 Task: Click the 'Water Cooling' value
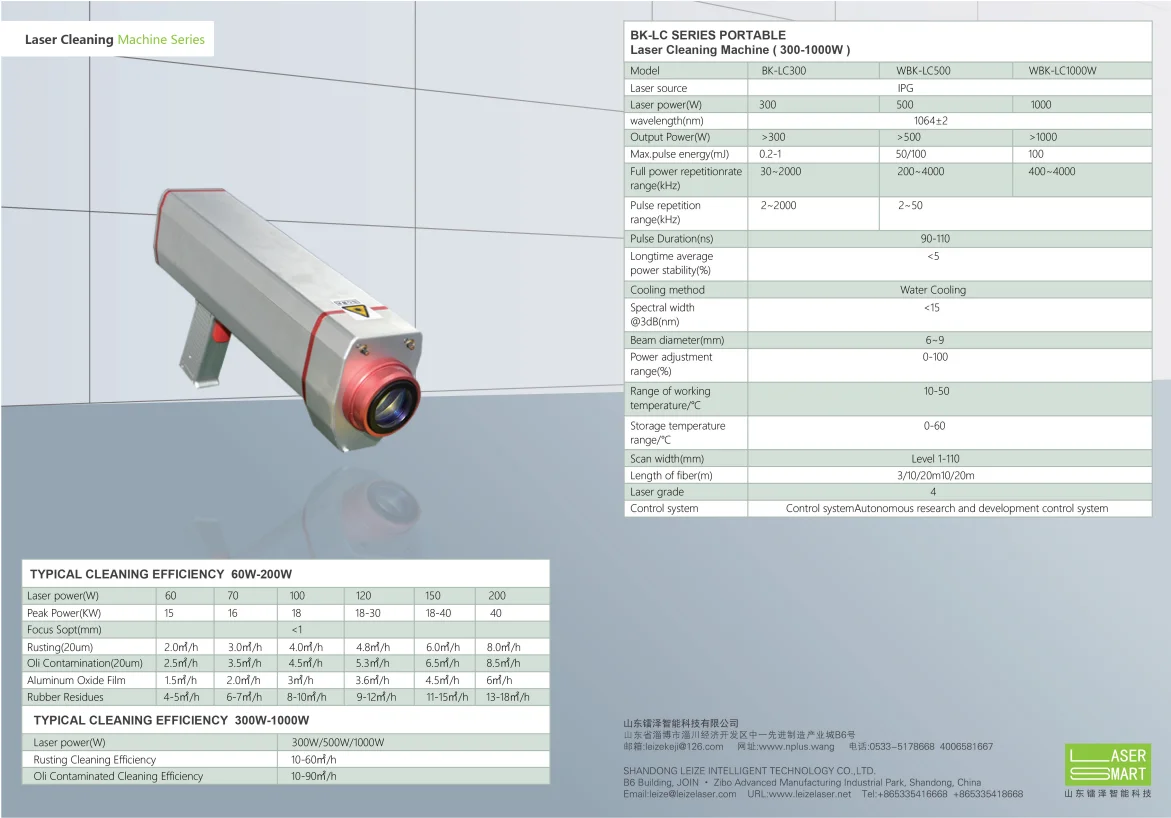(933, 290)
